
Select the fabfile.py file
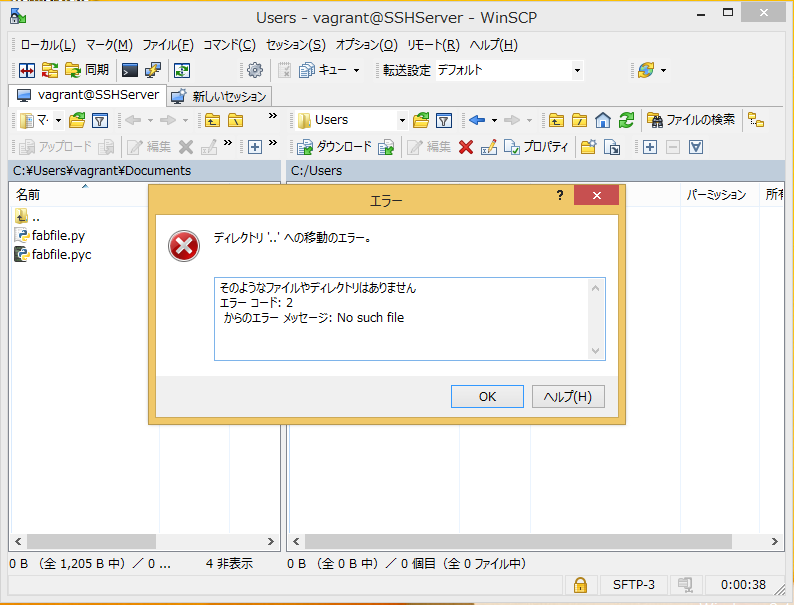[x=50, y=235]
